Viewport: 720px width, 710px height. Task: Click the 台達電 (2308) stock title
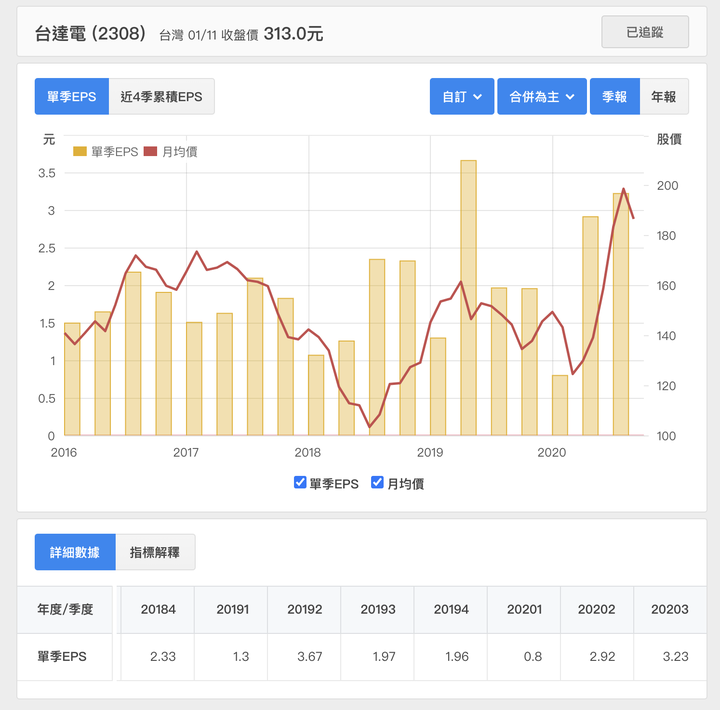tap(90, 34)
